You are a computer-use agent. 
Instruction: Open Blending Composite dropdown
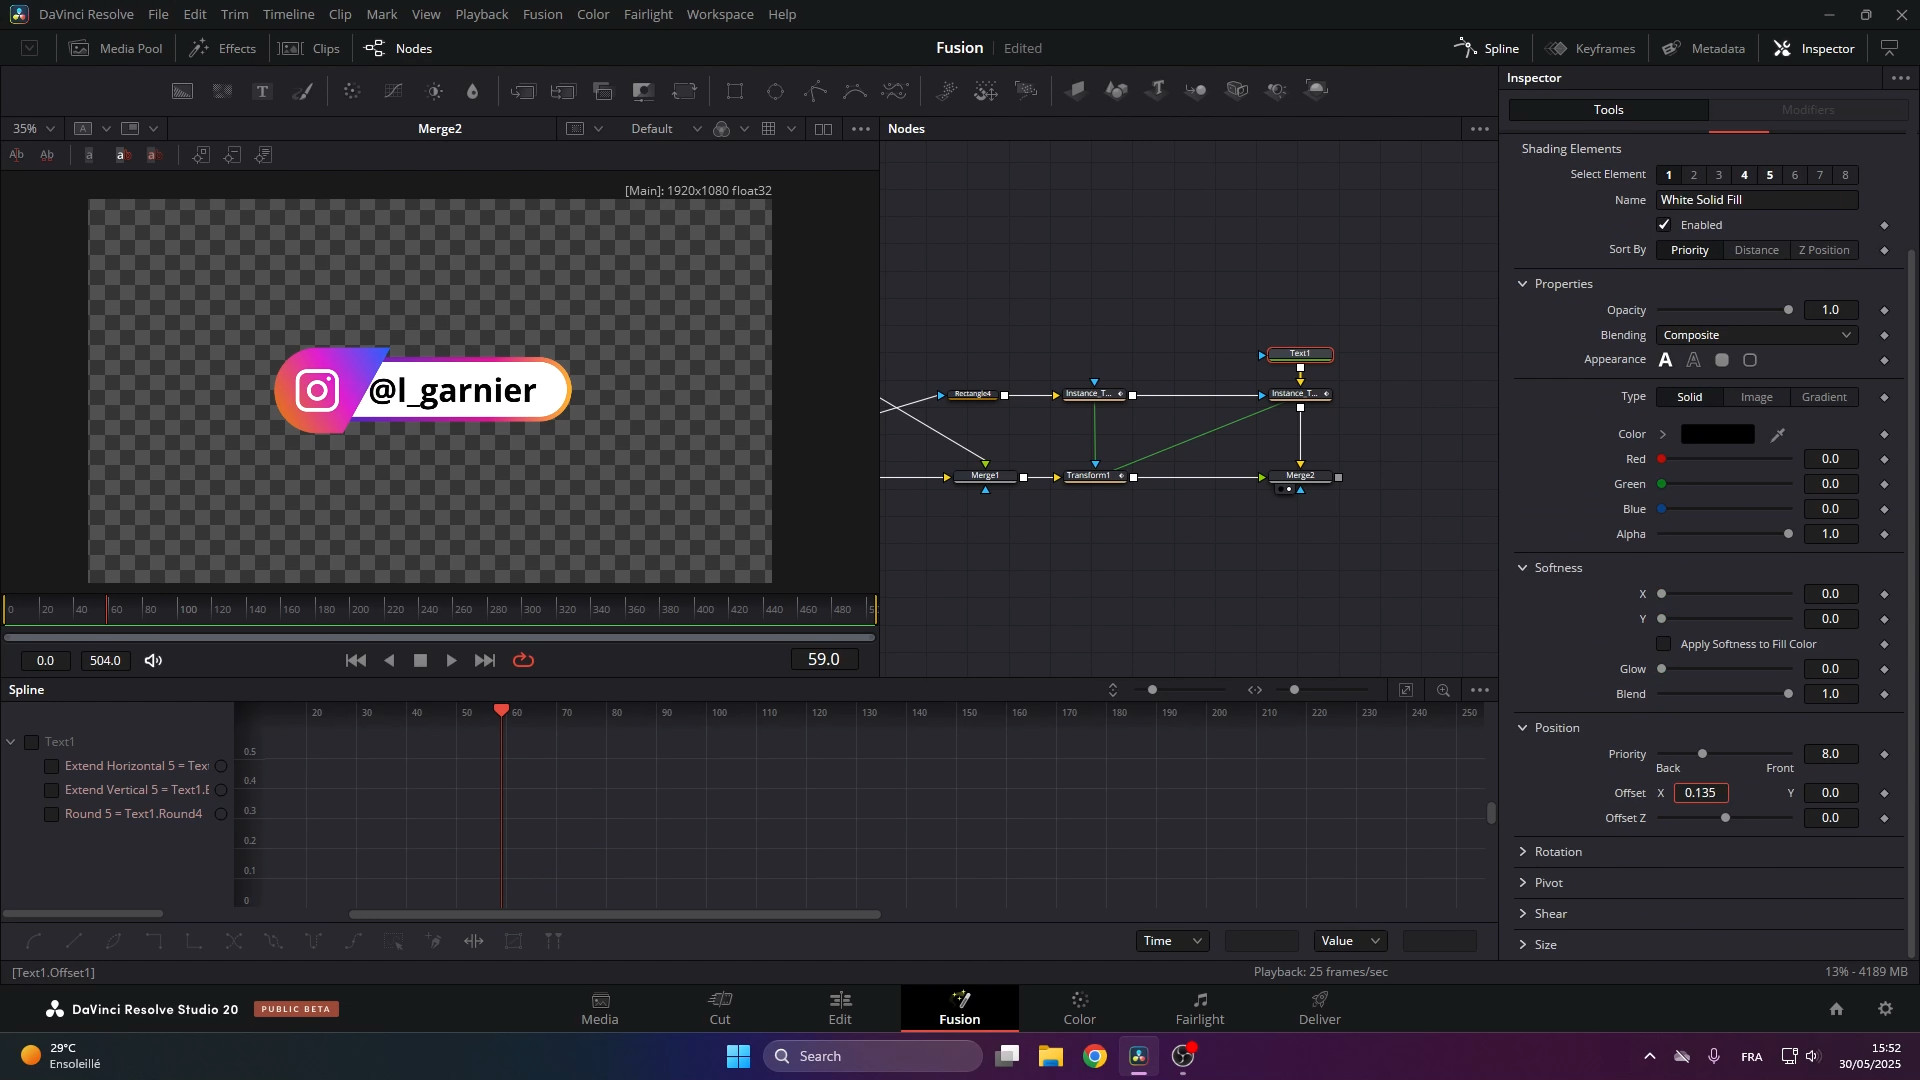tap(1757, 335)
